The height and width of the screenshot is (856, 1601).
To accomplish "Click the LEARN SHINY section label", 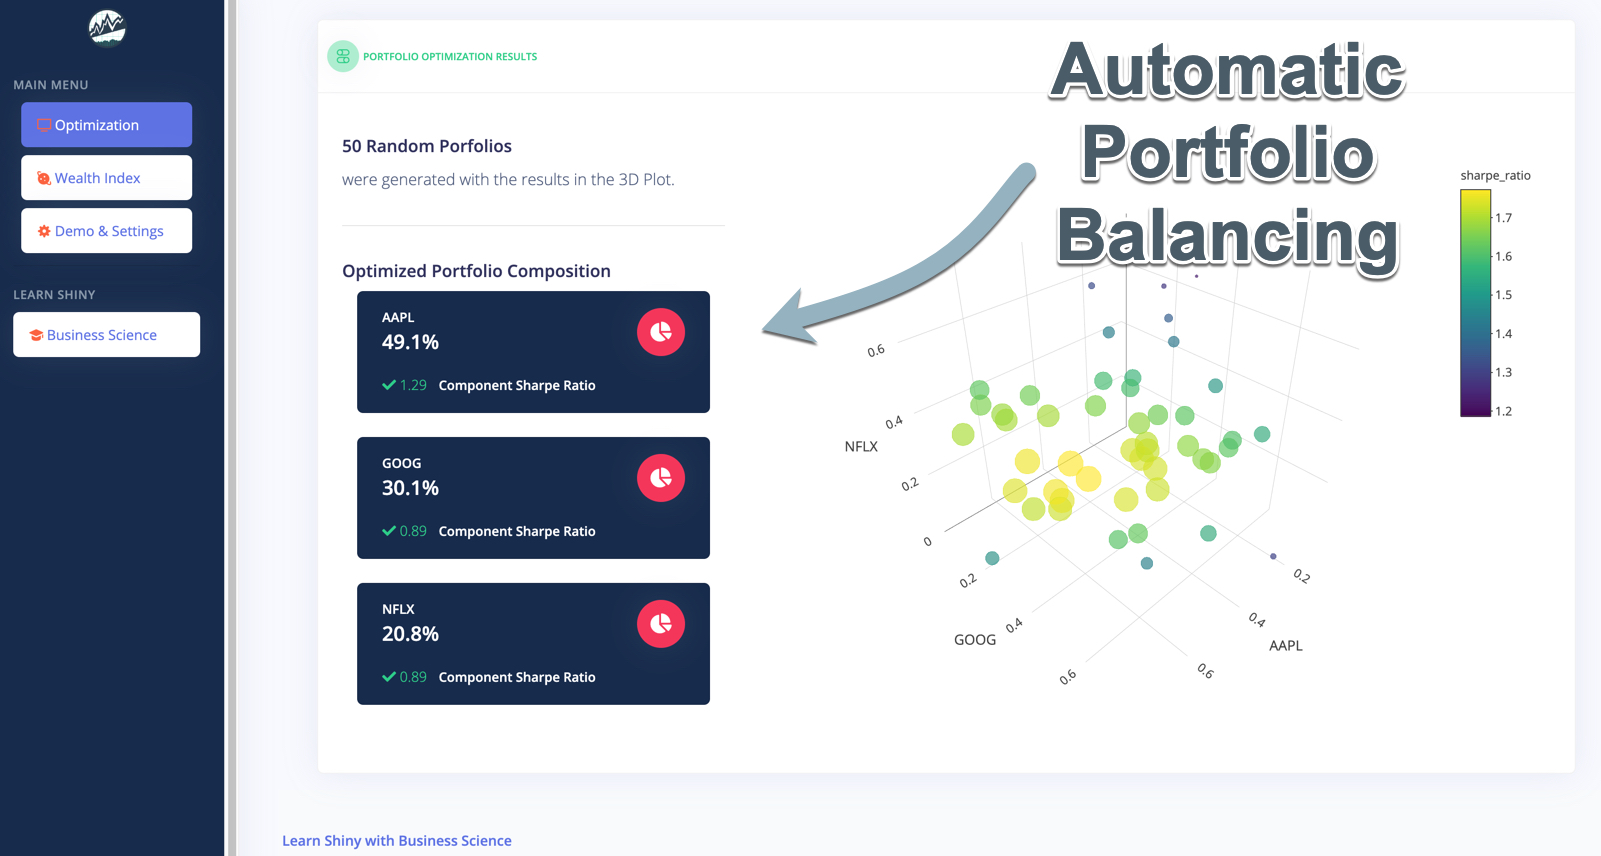I will tap(54, 295).
